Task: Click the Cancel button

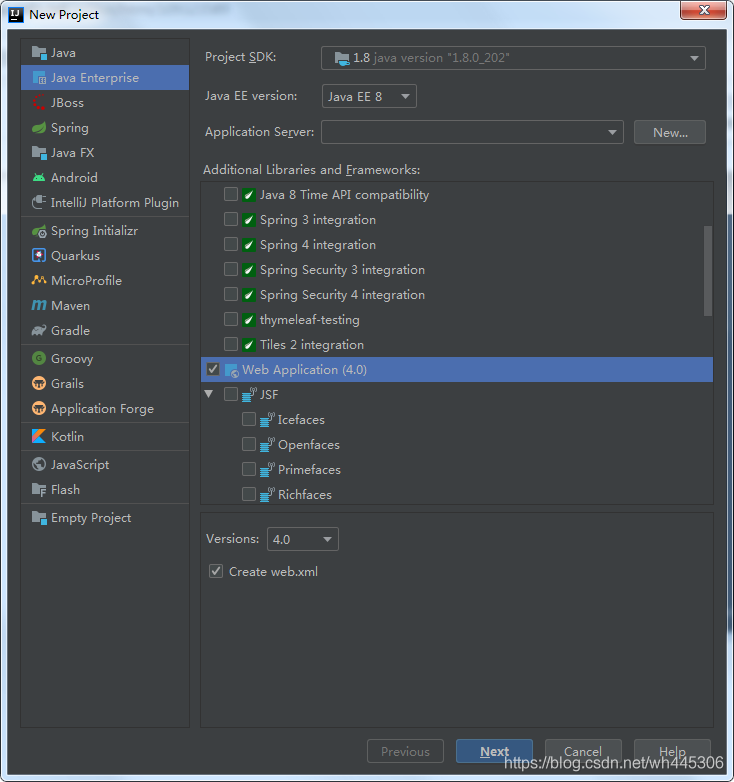Action: point(583,751)
